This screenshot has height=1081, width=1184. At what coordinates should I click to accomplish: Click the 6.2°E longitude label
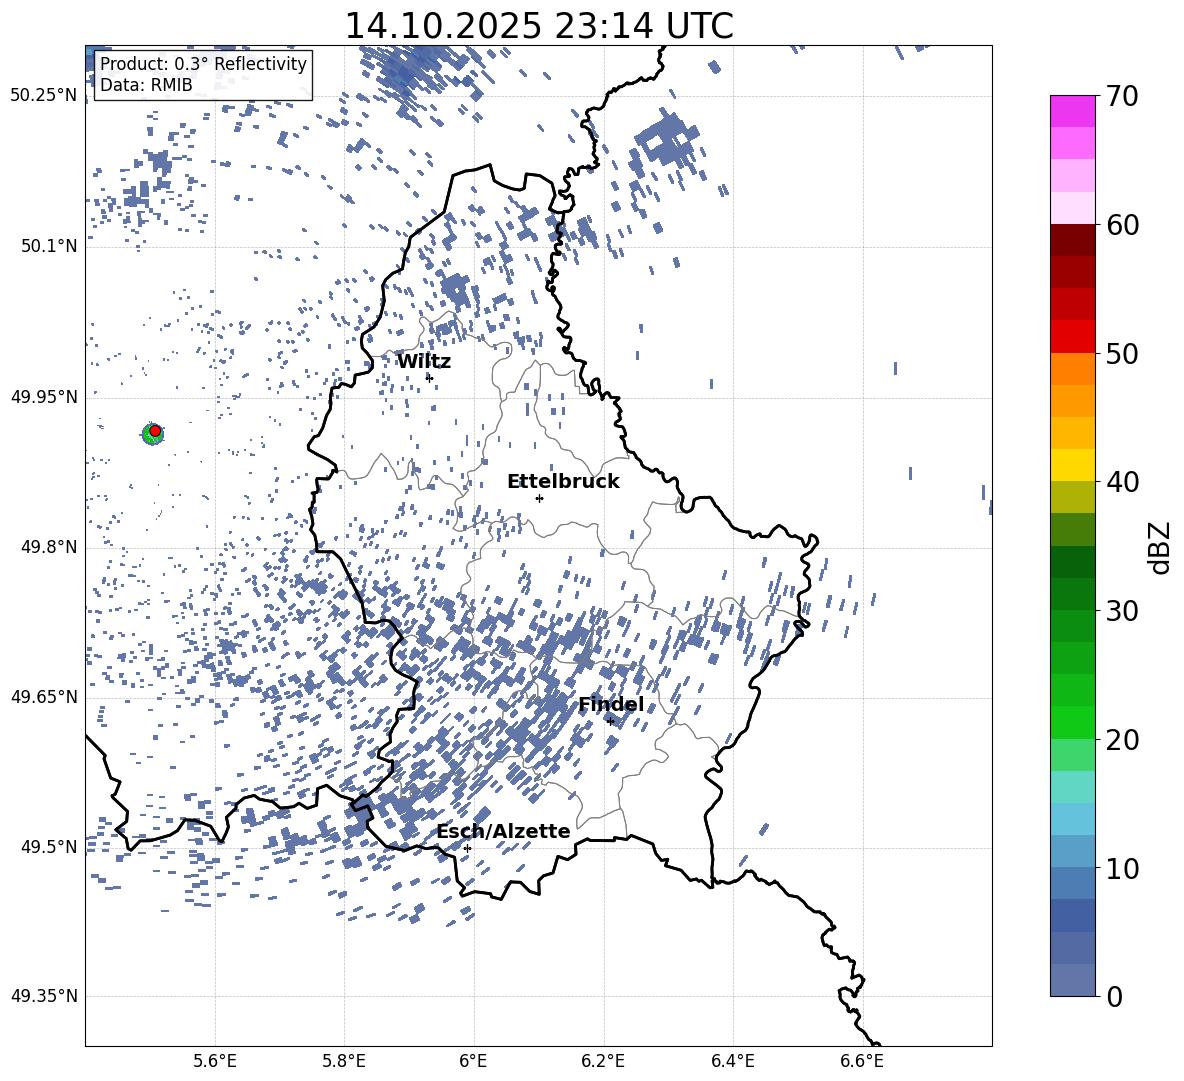click(603, 1061)
